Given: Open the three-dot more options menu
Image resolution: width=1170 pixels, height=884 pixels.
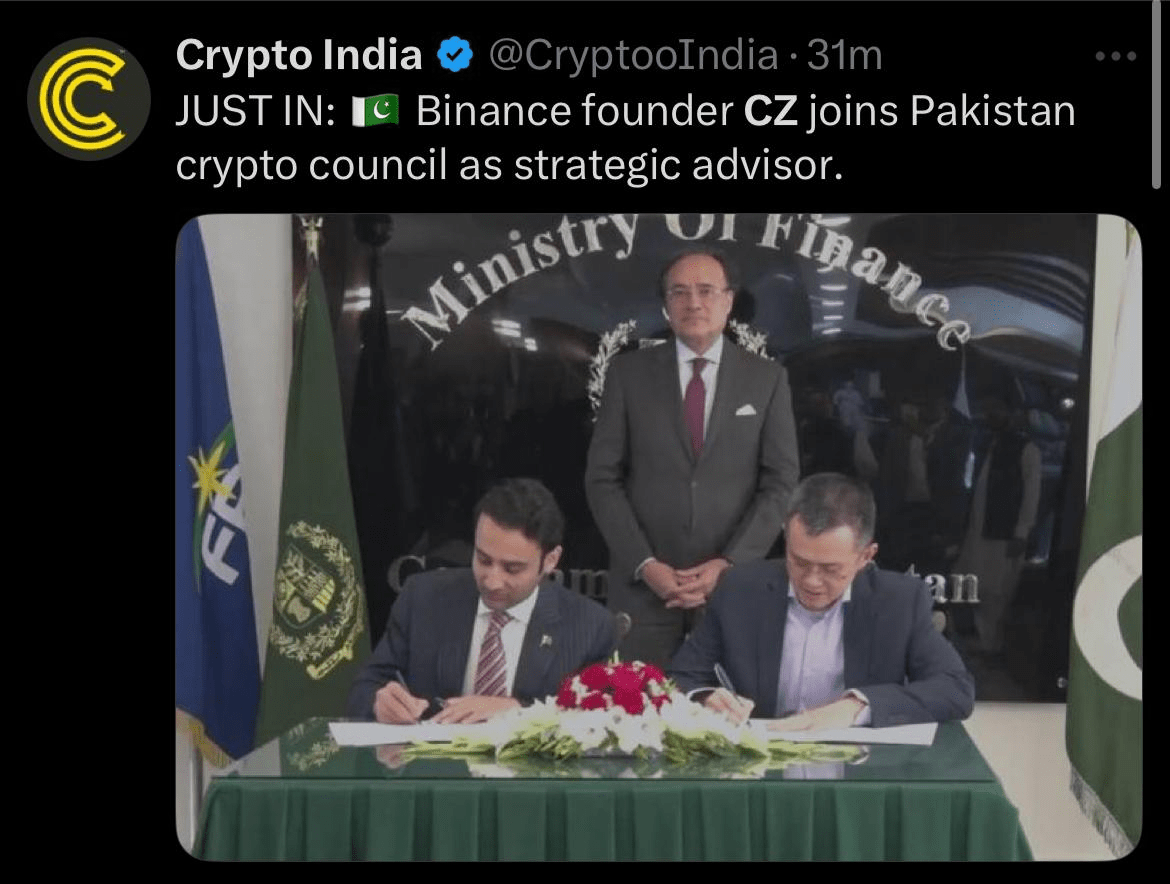Looking at the screenshot, I should click(1116, 56).
